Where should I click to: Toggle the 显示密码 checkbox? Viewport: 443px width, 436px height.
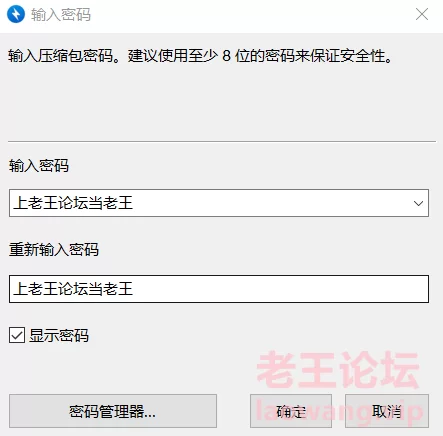coord(17,335)
